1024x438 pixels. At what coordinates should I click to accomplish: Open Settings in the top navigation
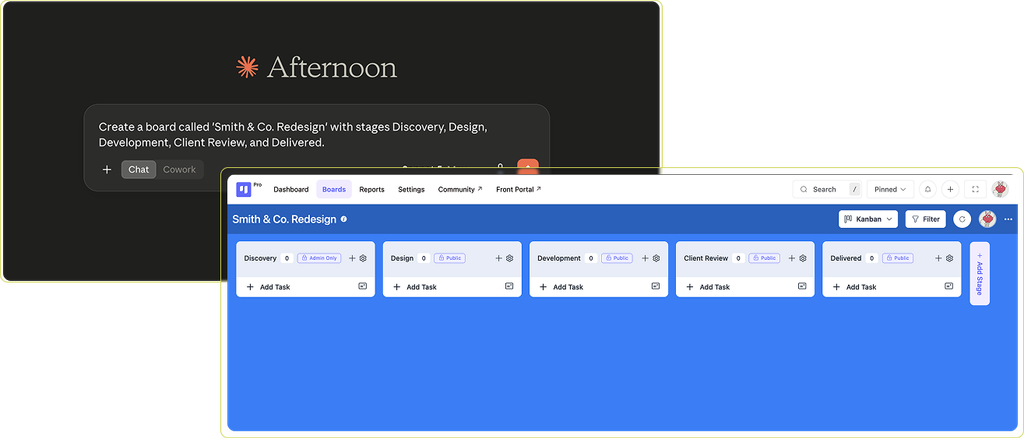click(x=411, y=189)
